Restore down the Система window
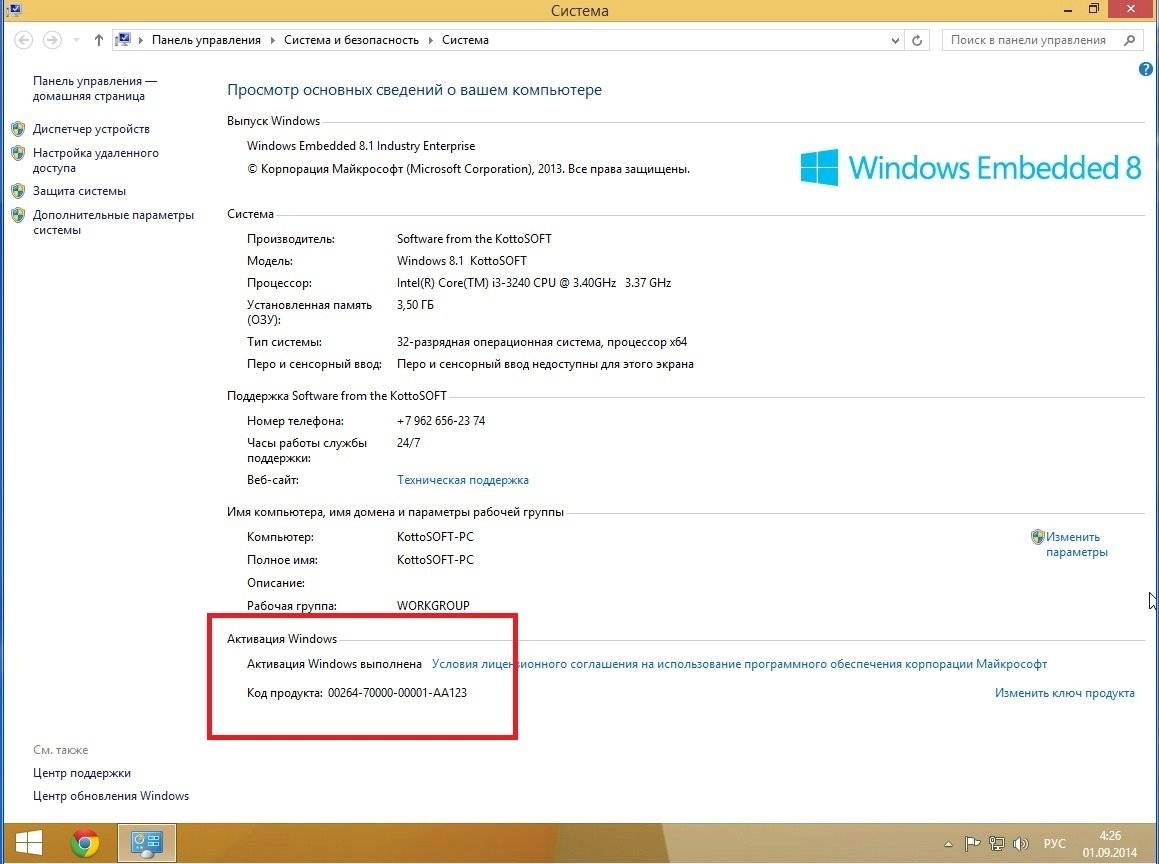 point(1094,9)
